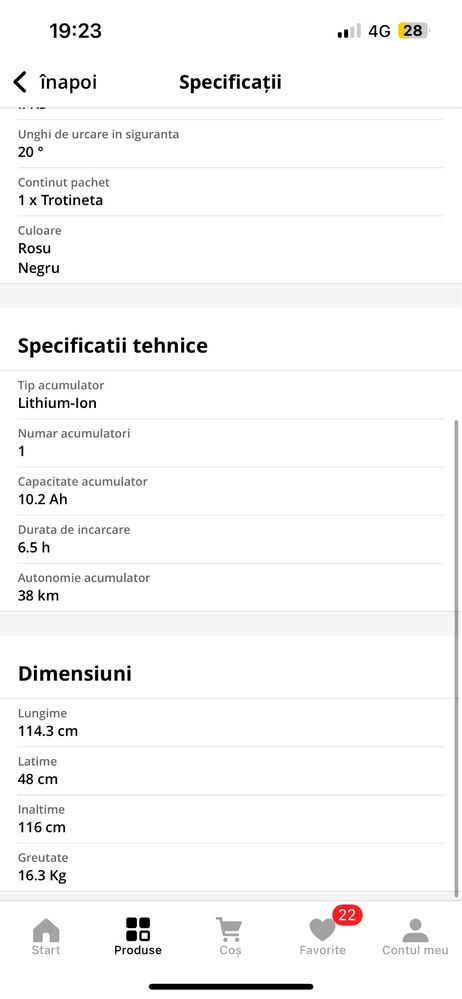Tap the back chevron arrow icon
This screenshot has height=999, width=462.
tap(20, 83)
